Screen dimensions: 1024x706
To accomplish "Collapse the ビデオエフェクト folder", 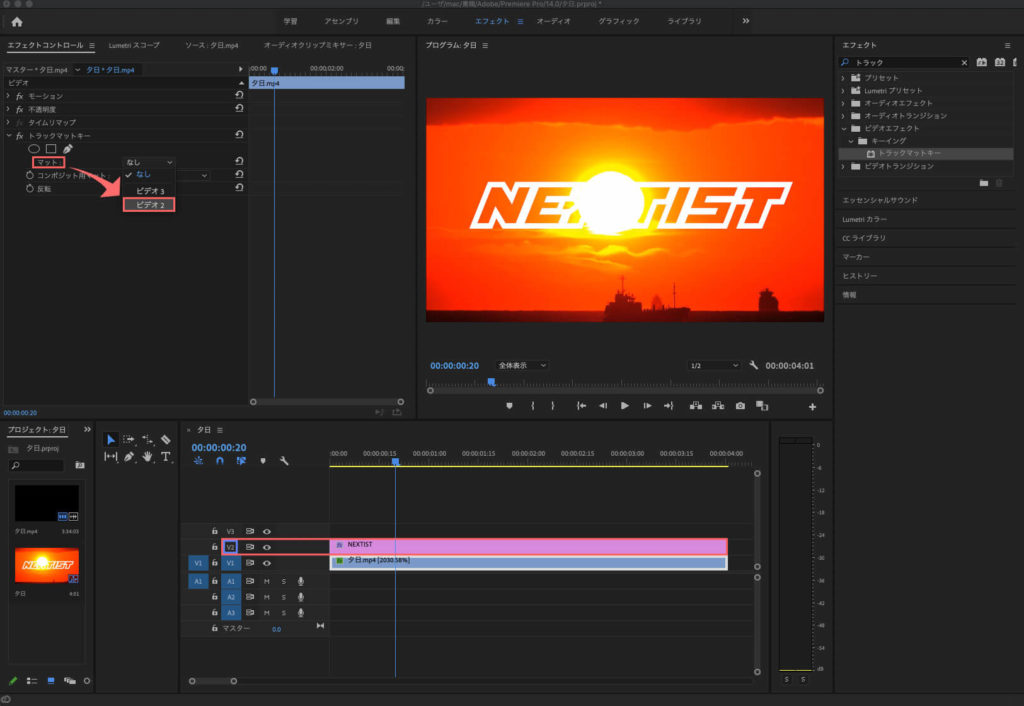I will click(844, 128).
